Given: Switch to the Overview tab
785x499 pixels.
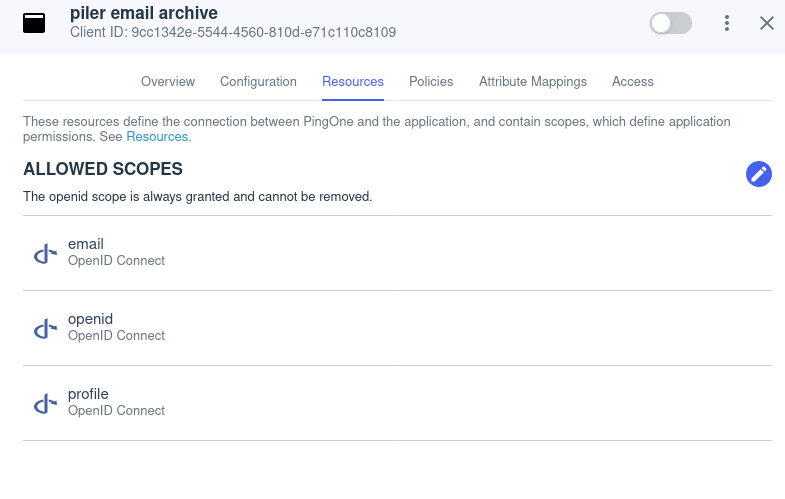Looking at the screenshot, I should 168,82.
